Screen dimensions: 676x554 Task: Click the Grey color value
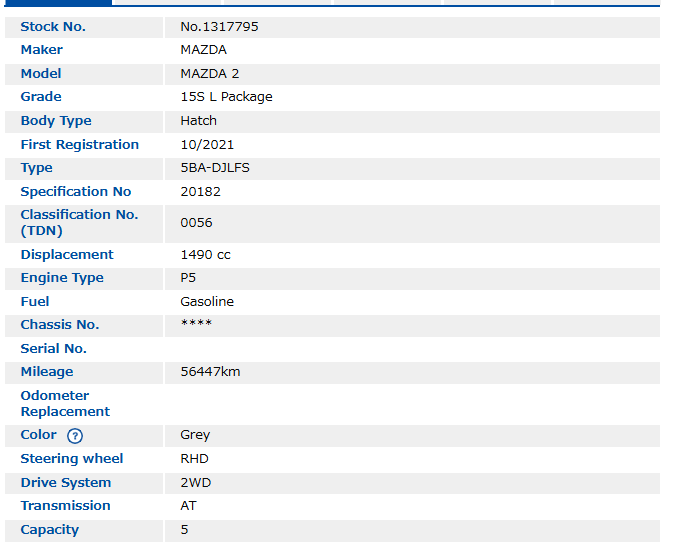click(x=195, y=436)
